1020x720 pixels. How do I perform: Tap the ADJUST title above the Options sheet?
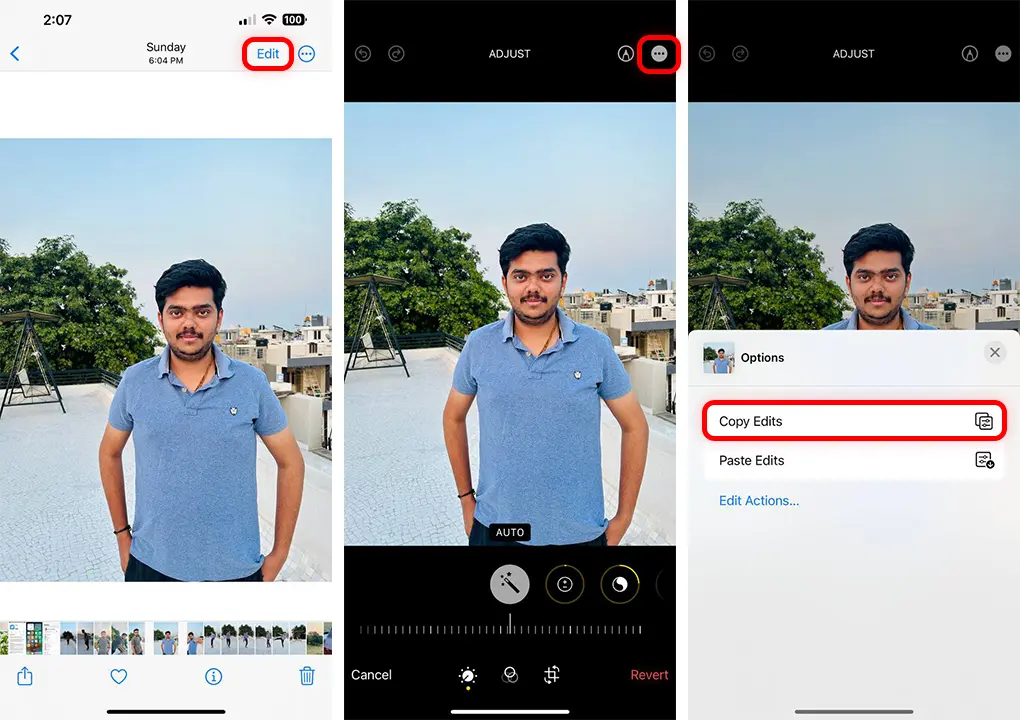[853, 54]
